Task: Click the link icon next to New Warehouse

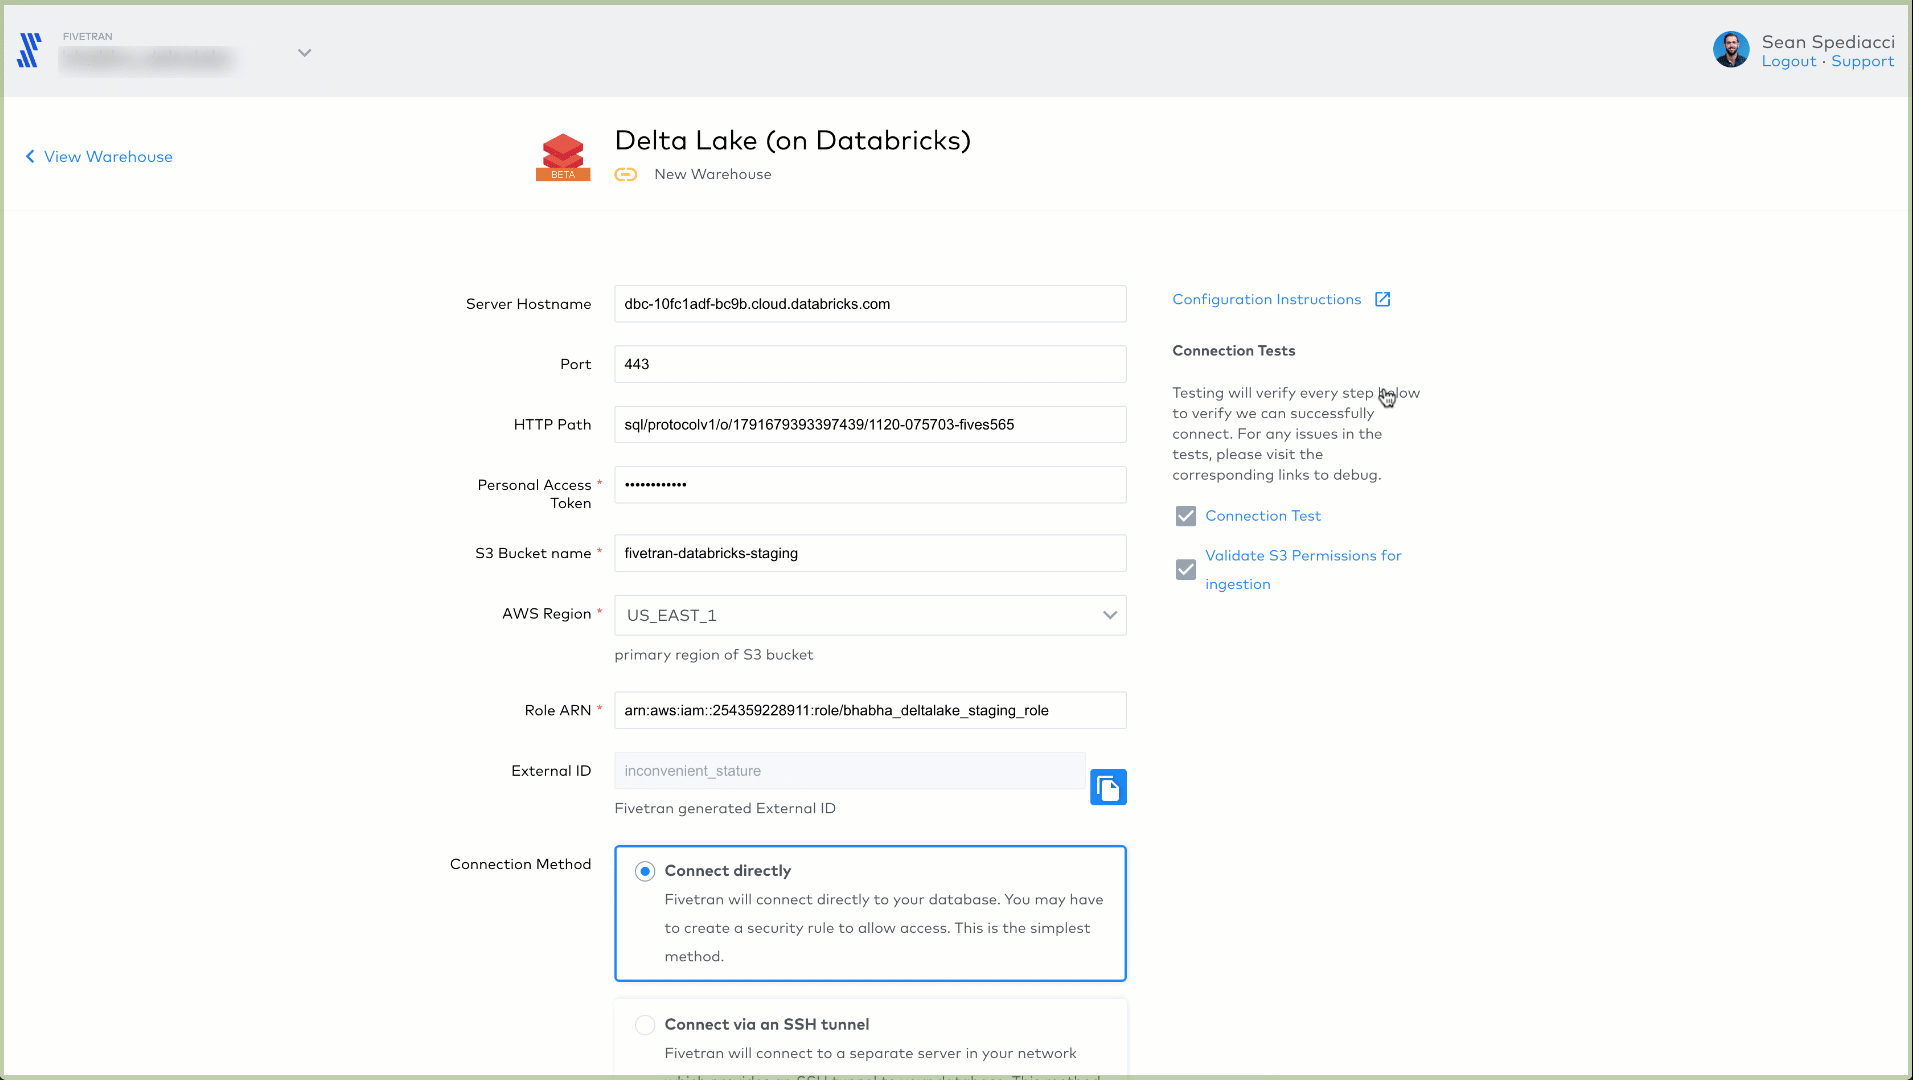Action: tap(625, 173)
